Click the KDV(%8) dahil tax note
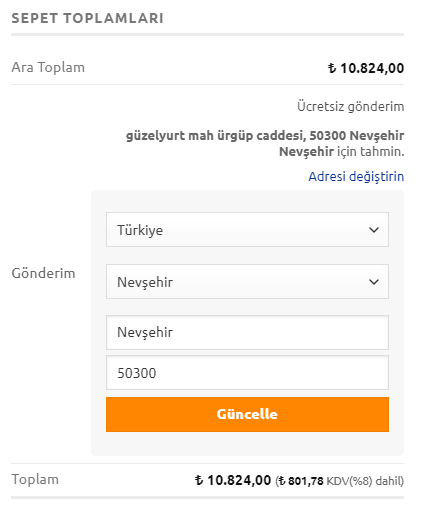The height and width of the screenshot is (509, 423). coord(365,481)
